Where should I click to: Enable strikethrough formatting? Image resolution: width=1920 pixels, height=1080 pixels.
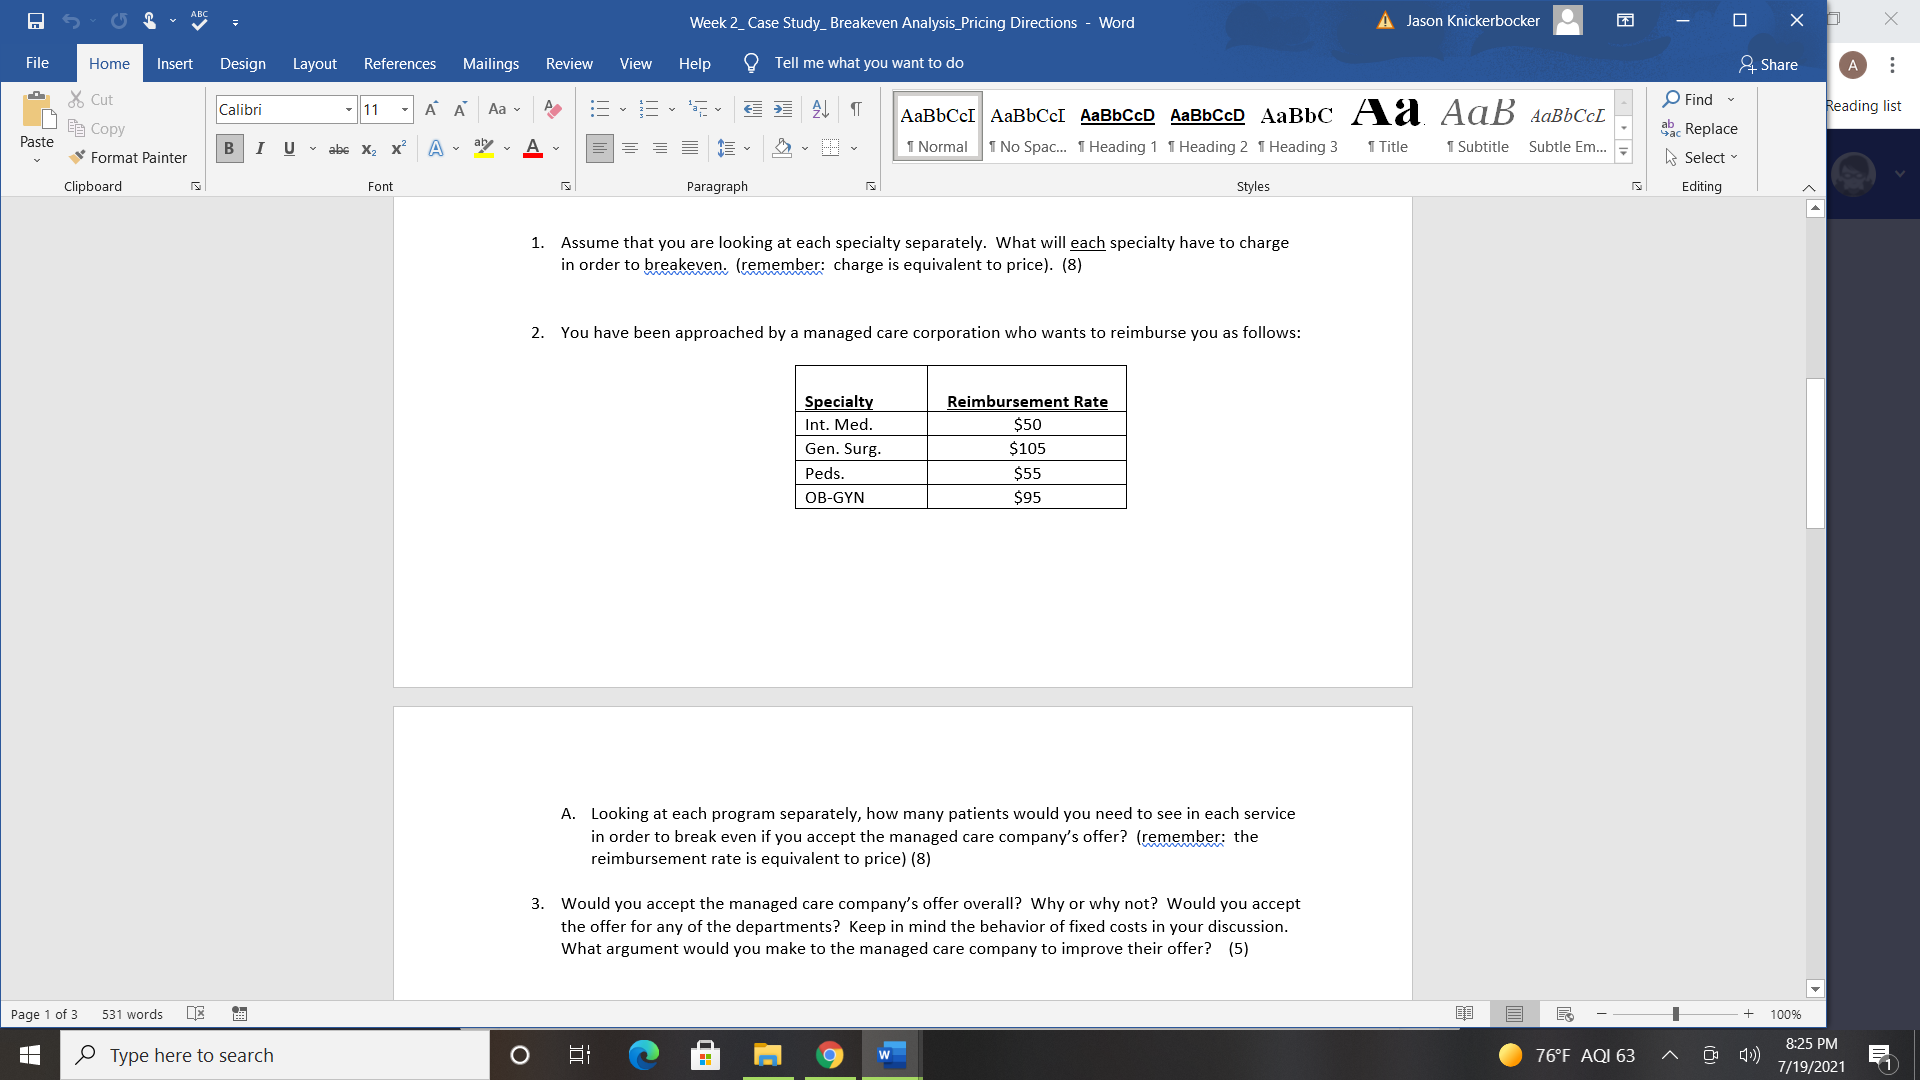[x=338, y=148]
